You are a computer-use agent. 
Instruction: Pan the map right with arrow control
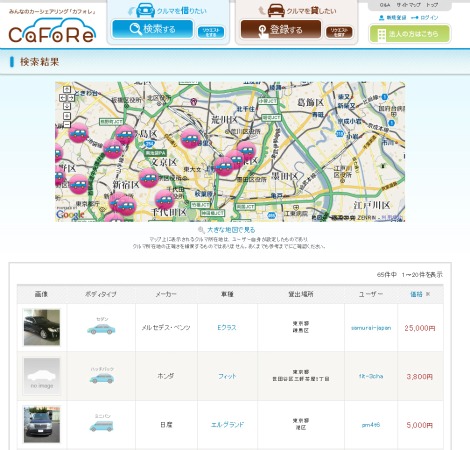(71, 98)
